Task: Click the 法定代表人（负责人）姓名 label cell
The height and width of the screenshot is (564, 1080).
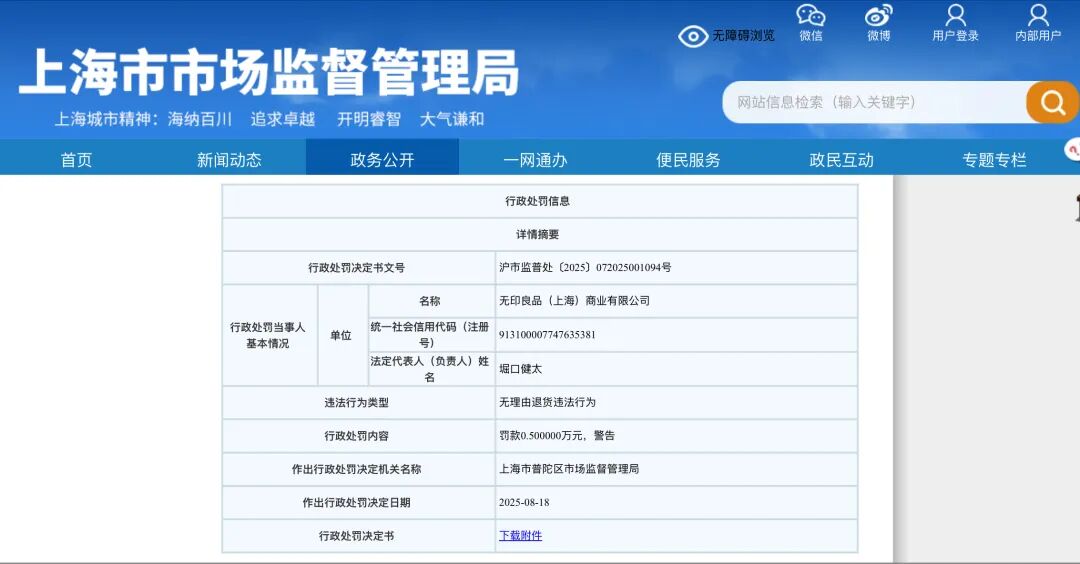Action: tap(430, 369)
